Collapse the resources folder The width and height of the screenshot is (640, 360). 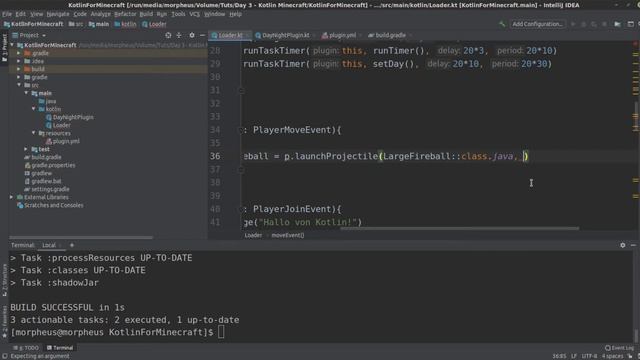click(x=34, y=133)
